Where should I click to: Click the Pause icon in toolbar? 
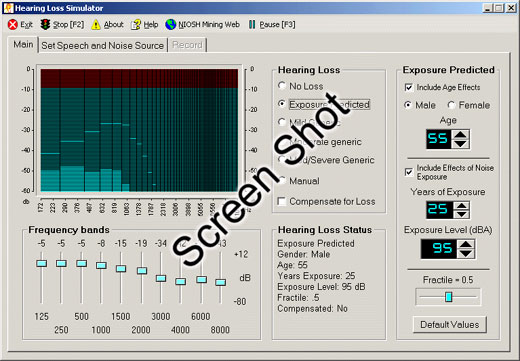point(252,25)
